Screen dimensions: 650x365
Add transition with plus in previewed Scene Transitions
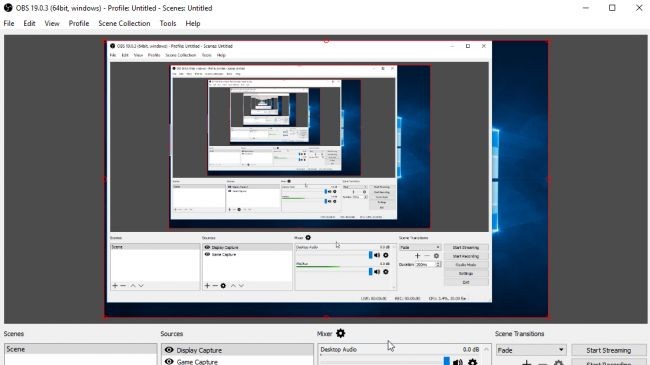point(417,256)
